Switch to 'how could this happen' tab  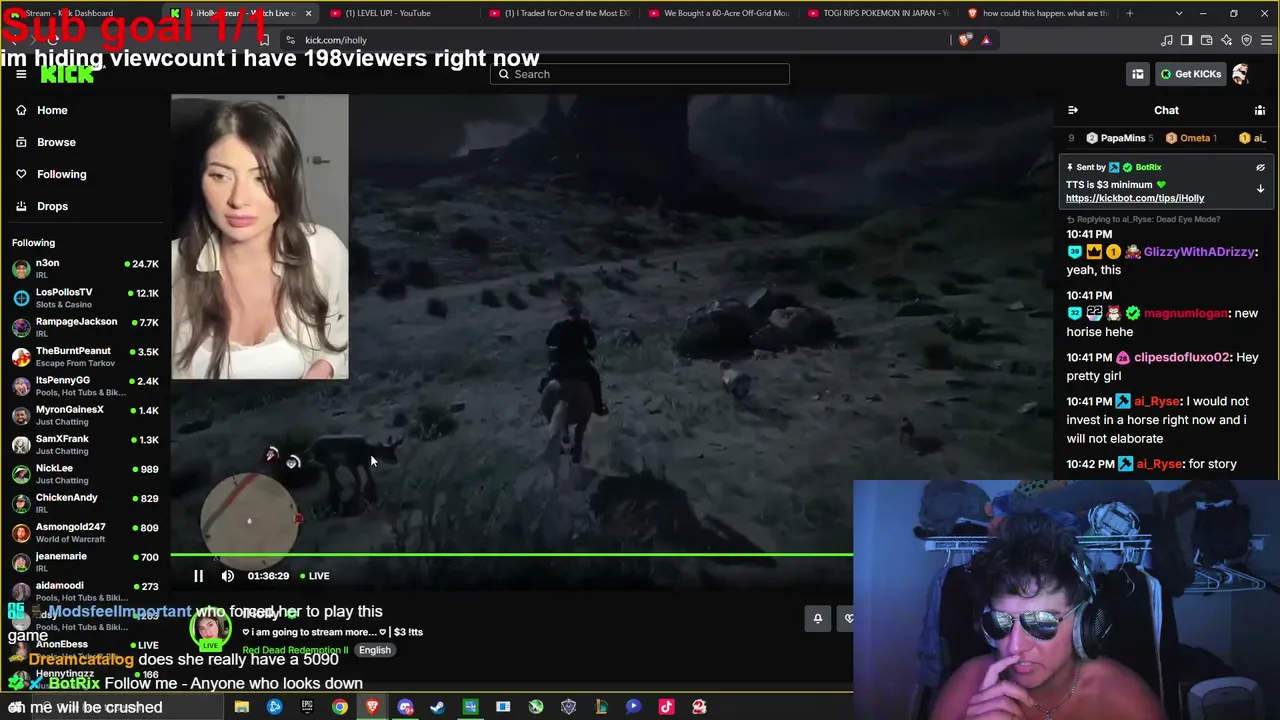point(1040,13)
